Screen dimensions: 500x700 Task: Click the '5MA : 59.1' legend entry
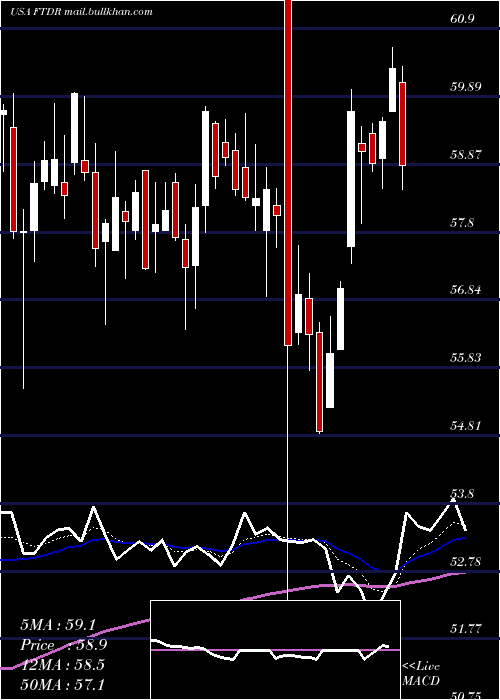point(58,625)
